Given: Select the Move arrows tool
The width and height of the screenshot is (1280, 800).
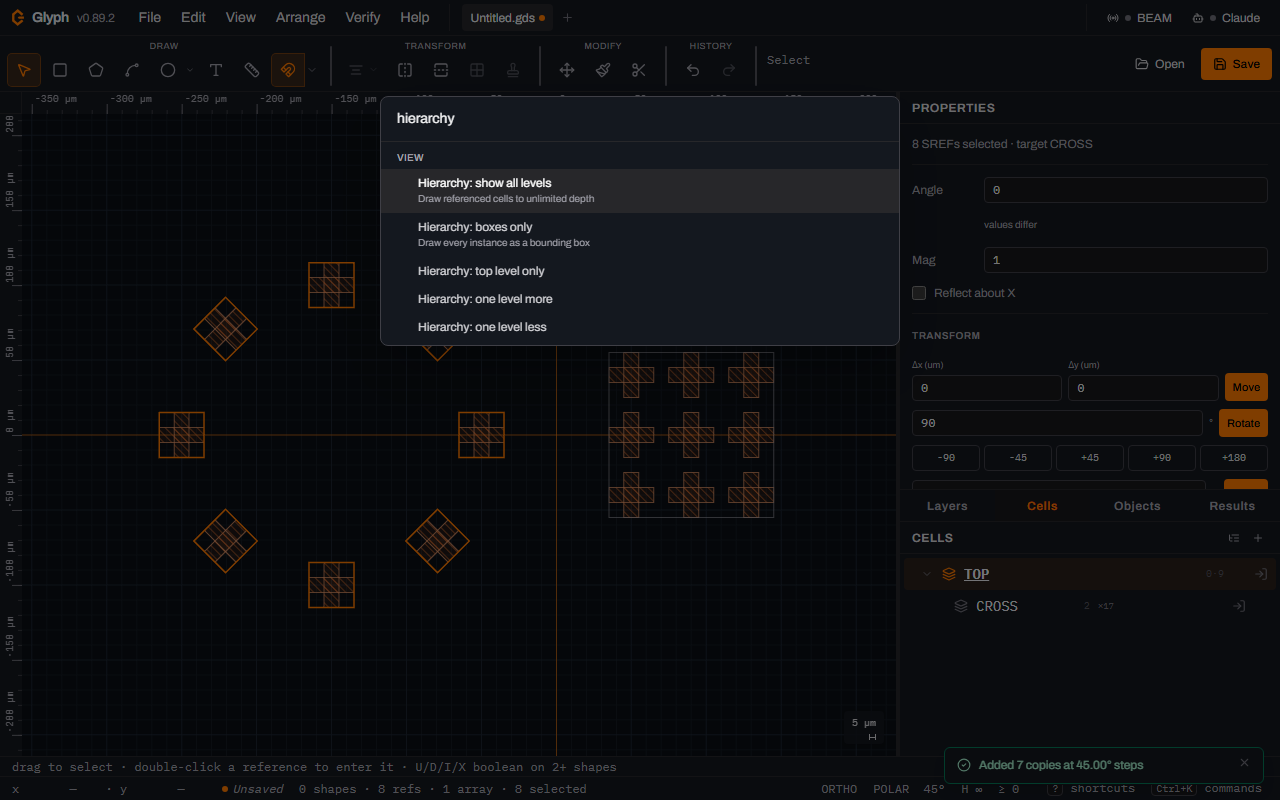Looking at the screenshot, I should (x=567, y=70).
